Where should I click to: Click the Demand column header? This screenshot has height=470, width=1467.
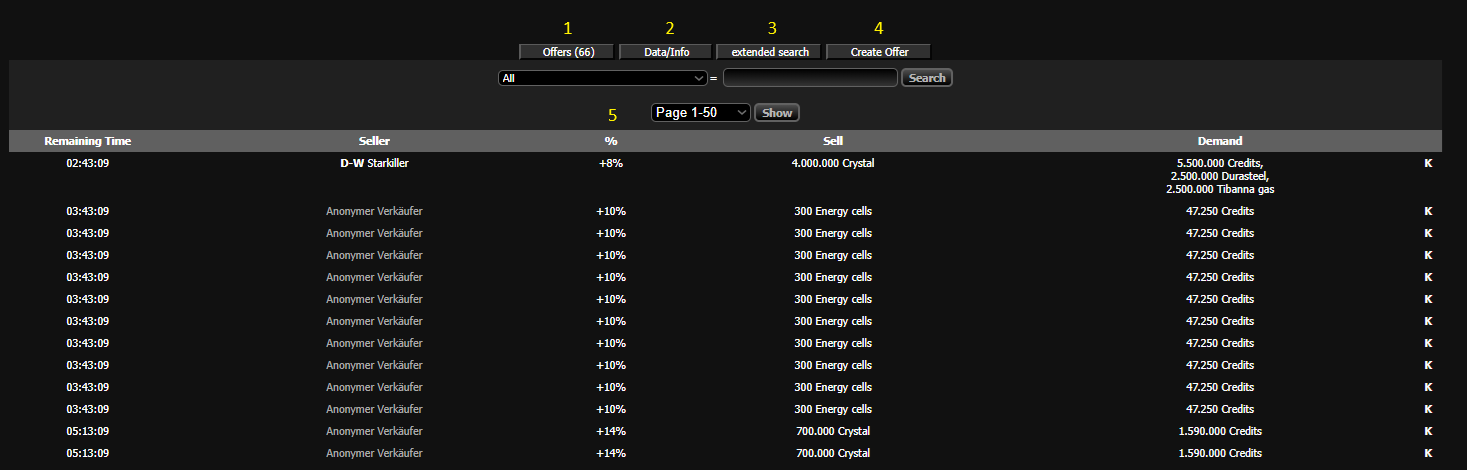click(1220, 141)
